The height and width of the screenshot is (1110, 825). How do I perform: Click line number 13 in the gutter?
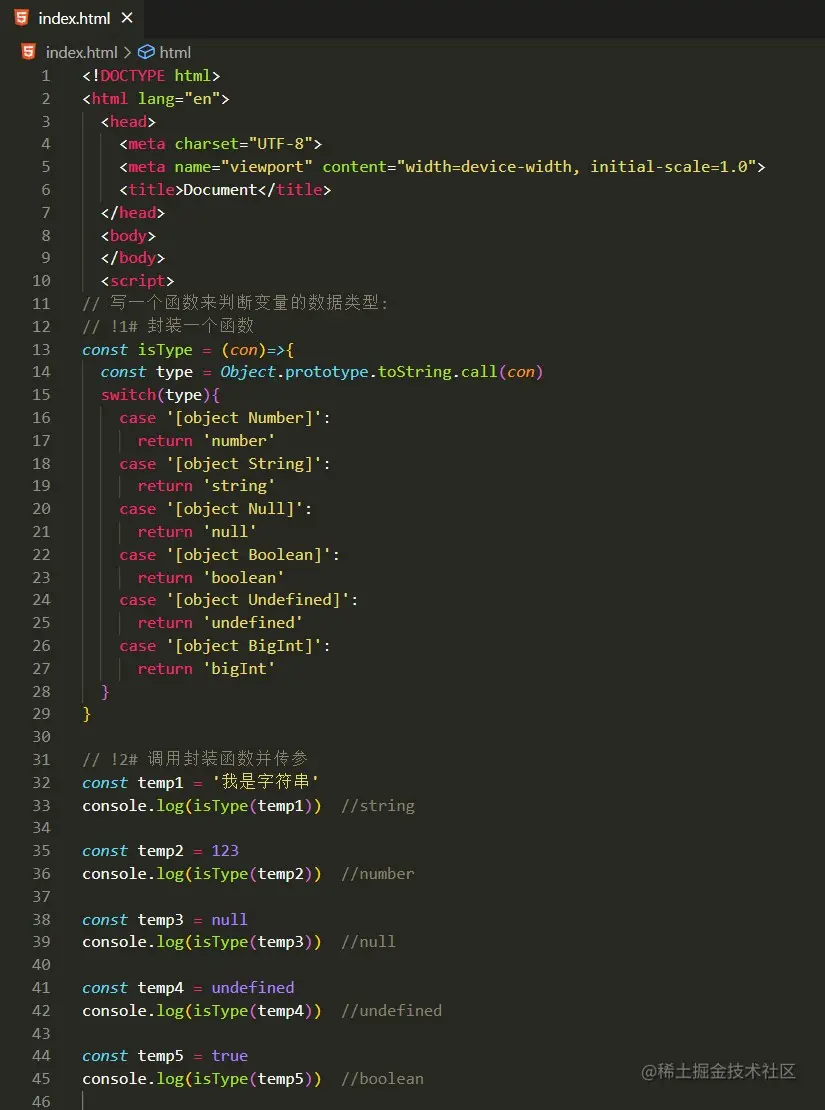pyautogui.click(x=42, y=349)
